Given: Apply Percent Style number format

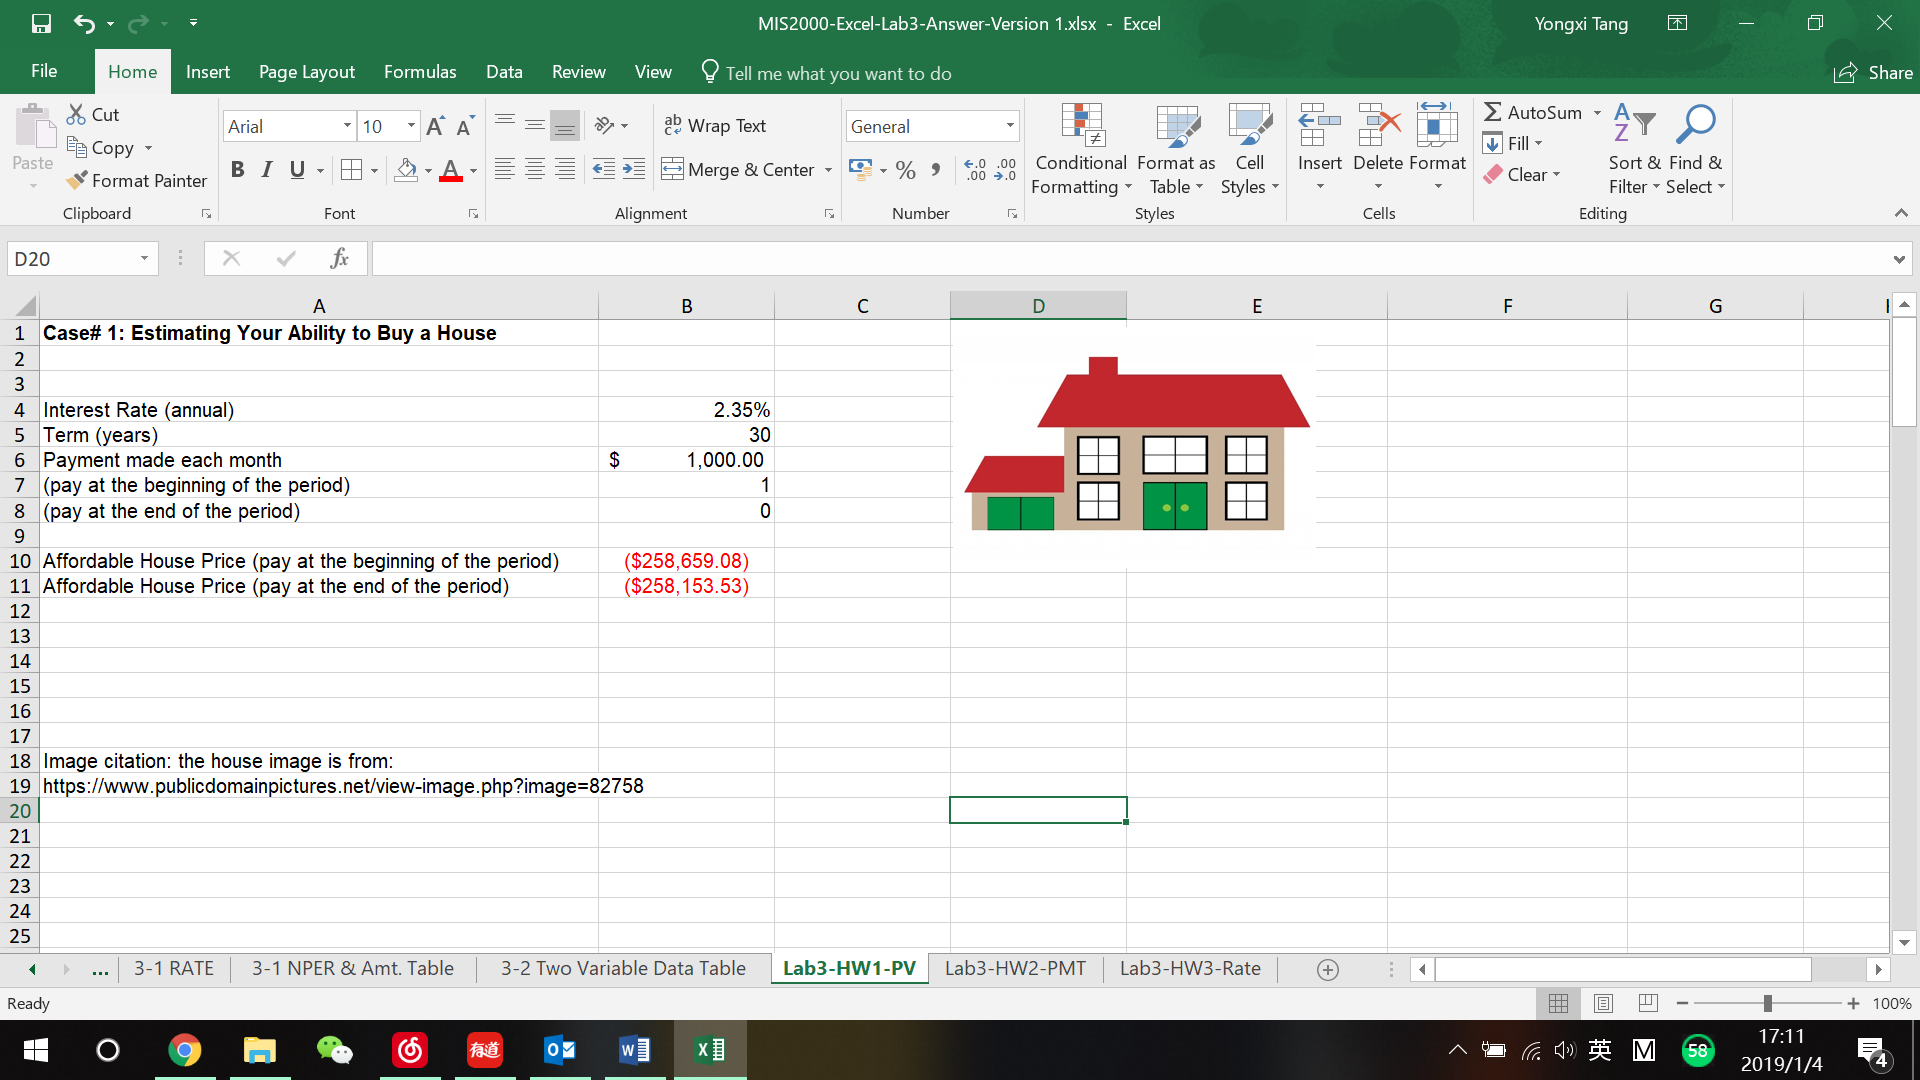Looking at the screenshot, I should (x=906, y=170).
